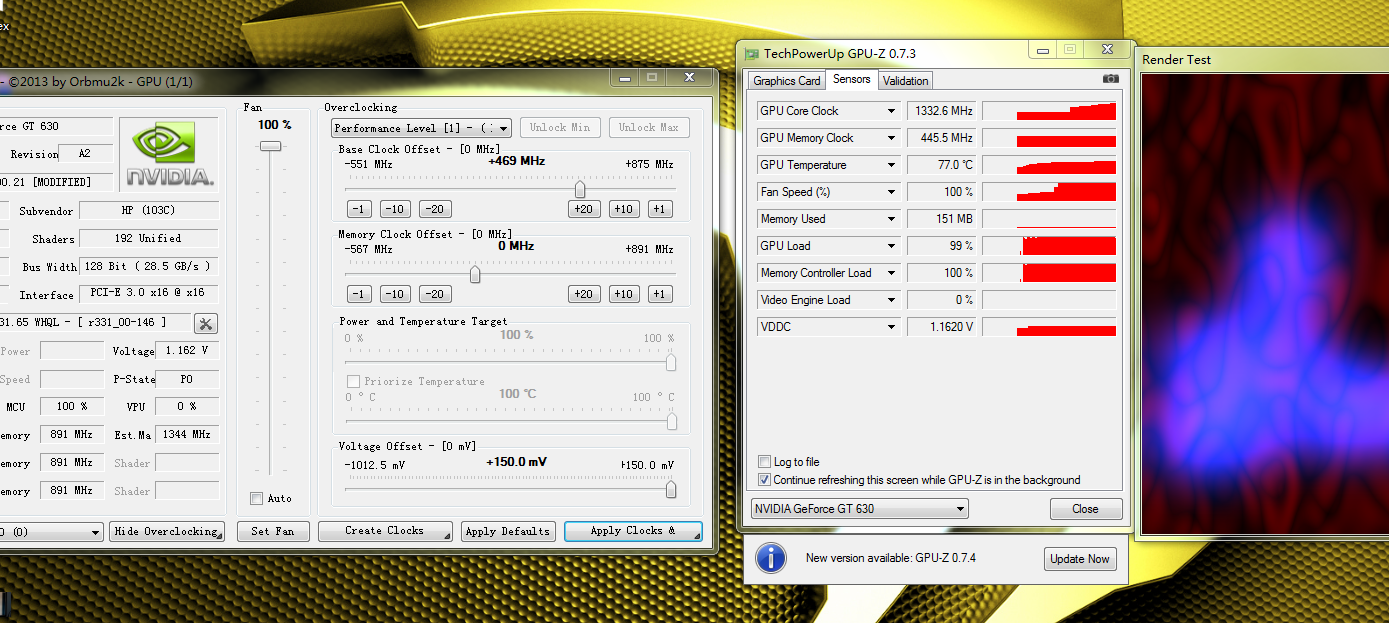Click the Set Fan button
The width and height of the screenshot is (1389, 623).
pyautogui.click(x=273, y=531)
